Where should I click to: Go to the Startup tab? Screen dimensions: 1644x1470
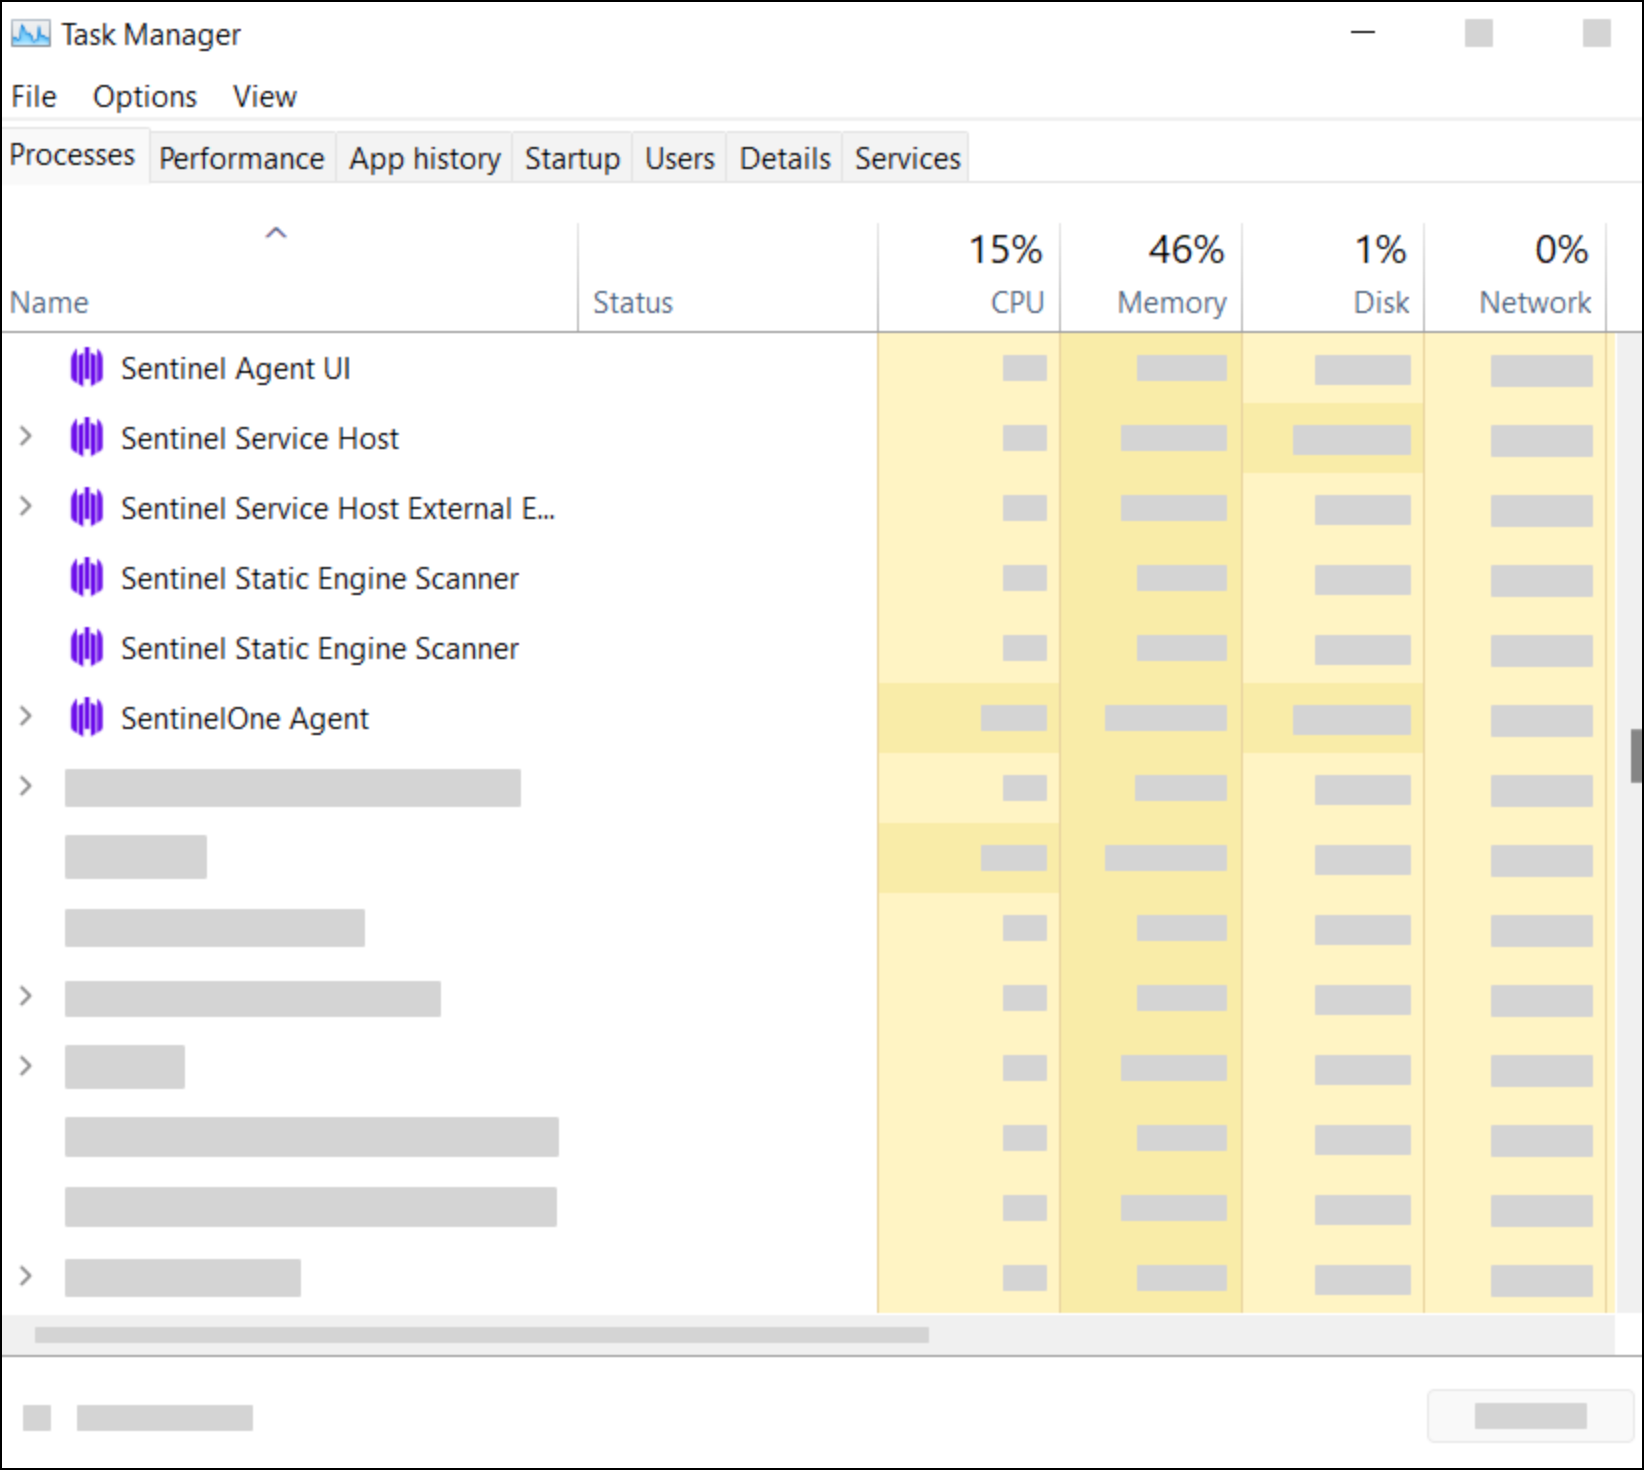[572, 159]
